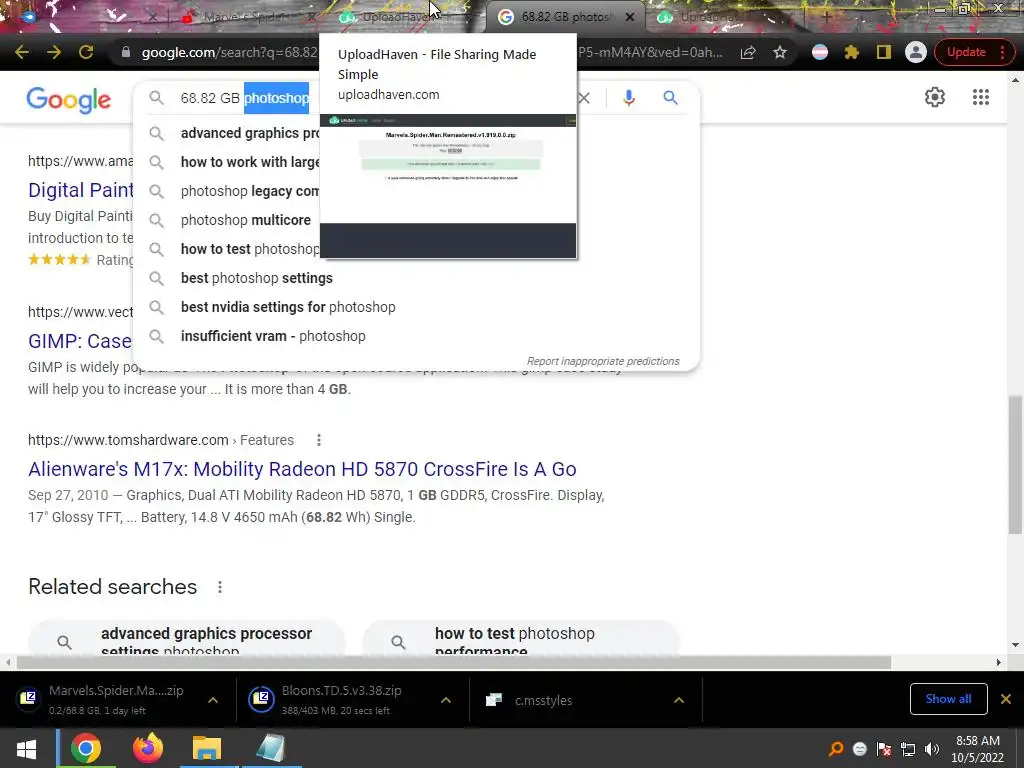Viewport: 1024px width, 768px height.
Task: Click the horizontal page scrollbar
Action: (x=454, y=663)
